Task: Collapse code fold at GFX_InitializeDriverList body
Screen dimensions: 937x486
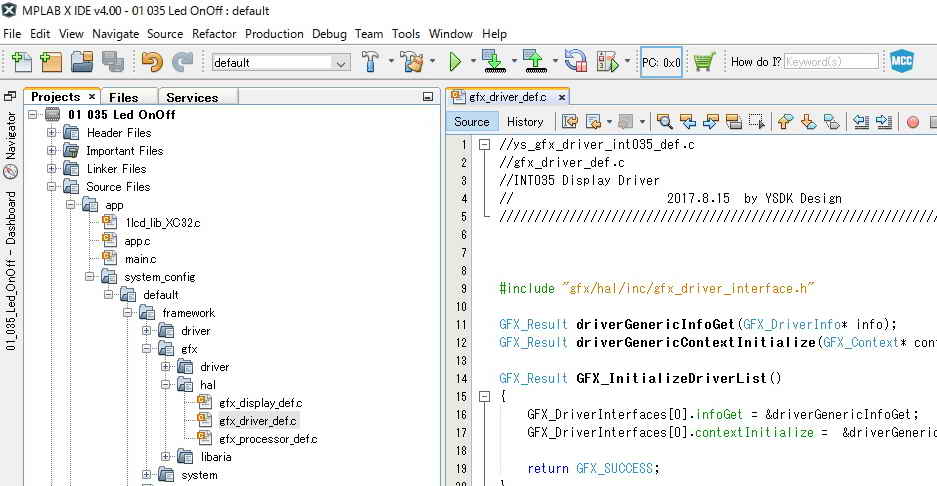Action: pos(484,396)
